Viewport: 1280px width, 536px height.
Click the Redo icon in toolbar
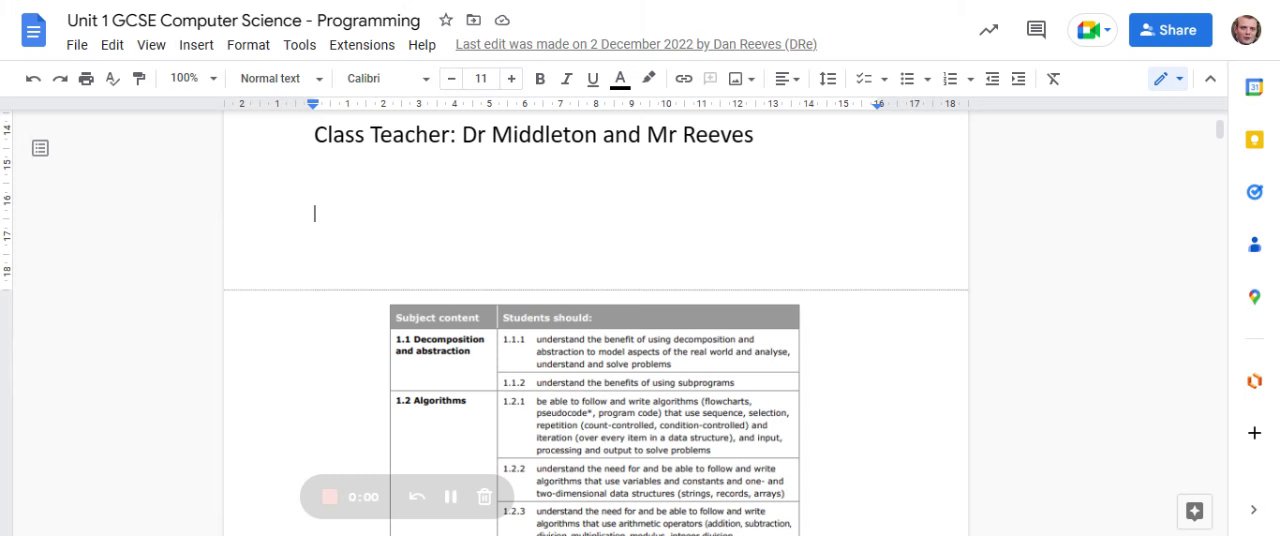click(x=60, y=78)
